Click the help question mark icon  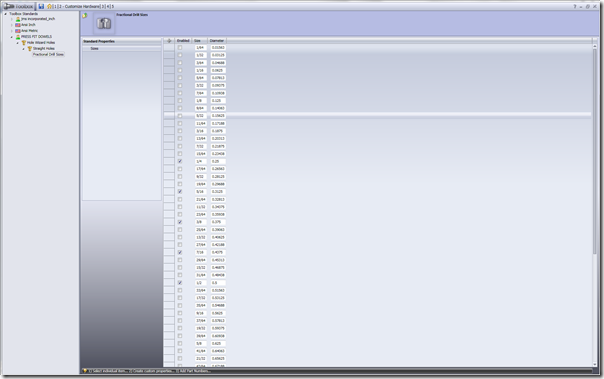click(575, 7)
